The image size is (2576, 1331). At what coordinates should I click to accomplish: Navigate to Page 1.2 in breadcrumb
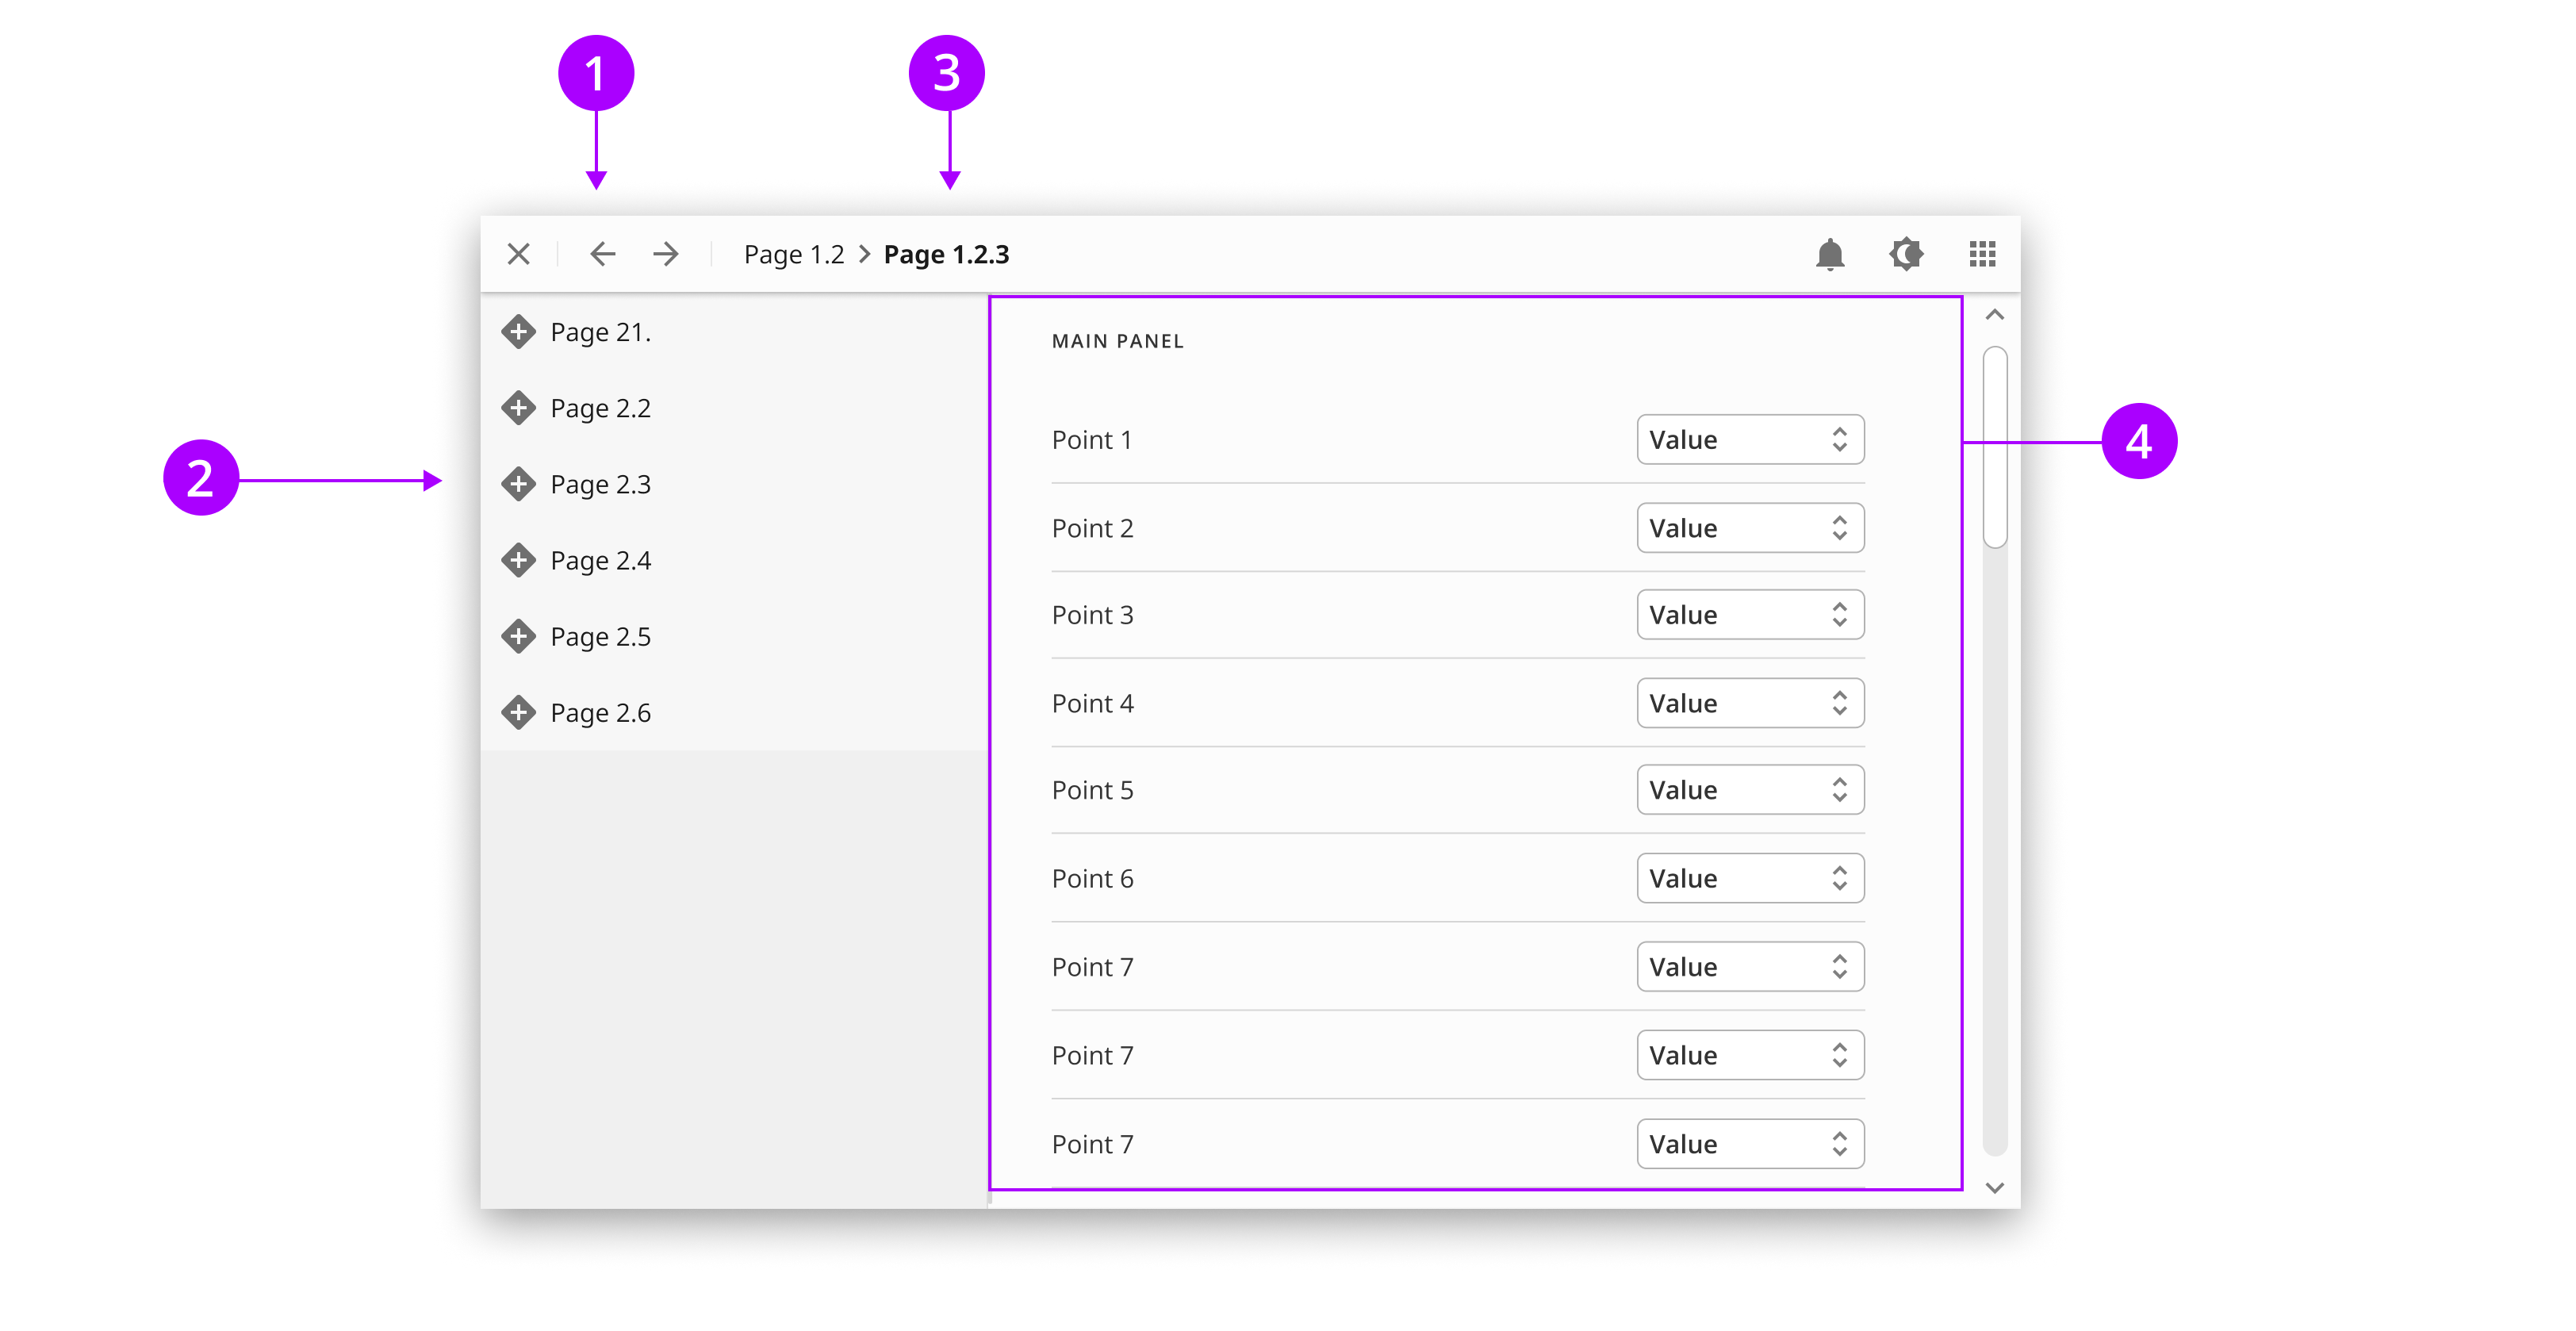[x=794, y=255]
